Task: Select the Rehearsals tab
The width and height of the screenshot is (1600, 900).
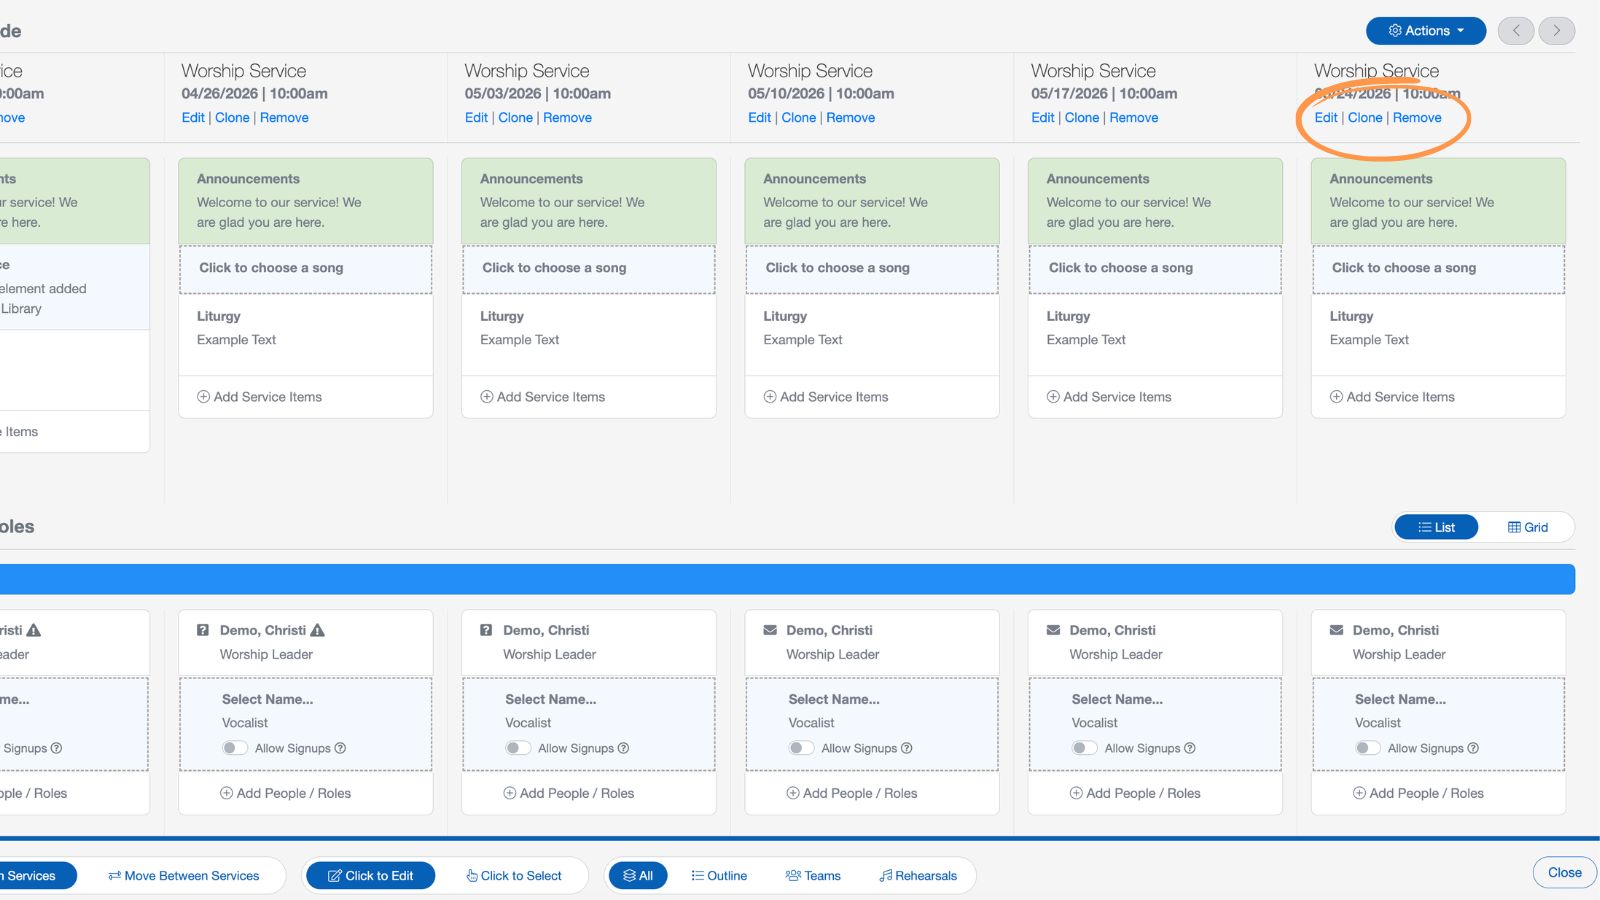Action: 917,876
